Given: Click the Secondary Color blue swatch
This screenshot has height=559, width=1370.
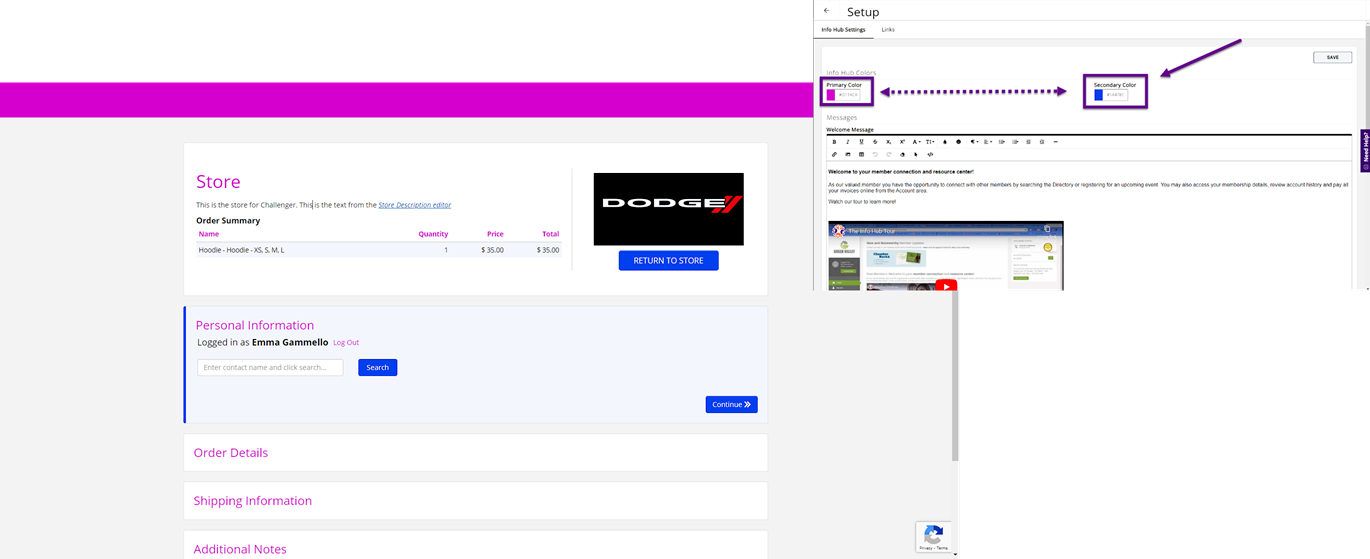Looking at the screenshot, I should pyautogui.click(x=1098, y=95).
